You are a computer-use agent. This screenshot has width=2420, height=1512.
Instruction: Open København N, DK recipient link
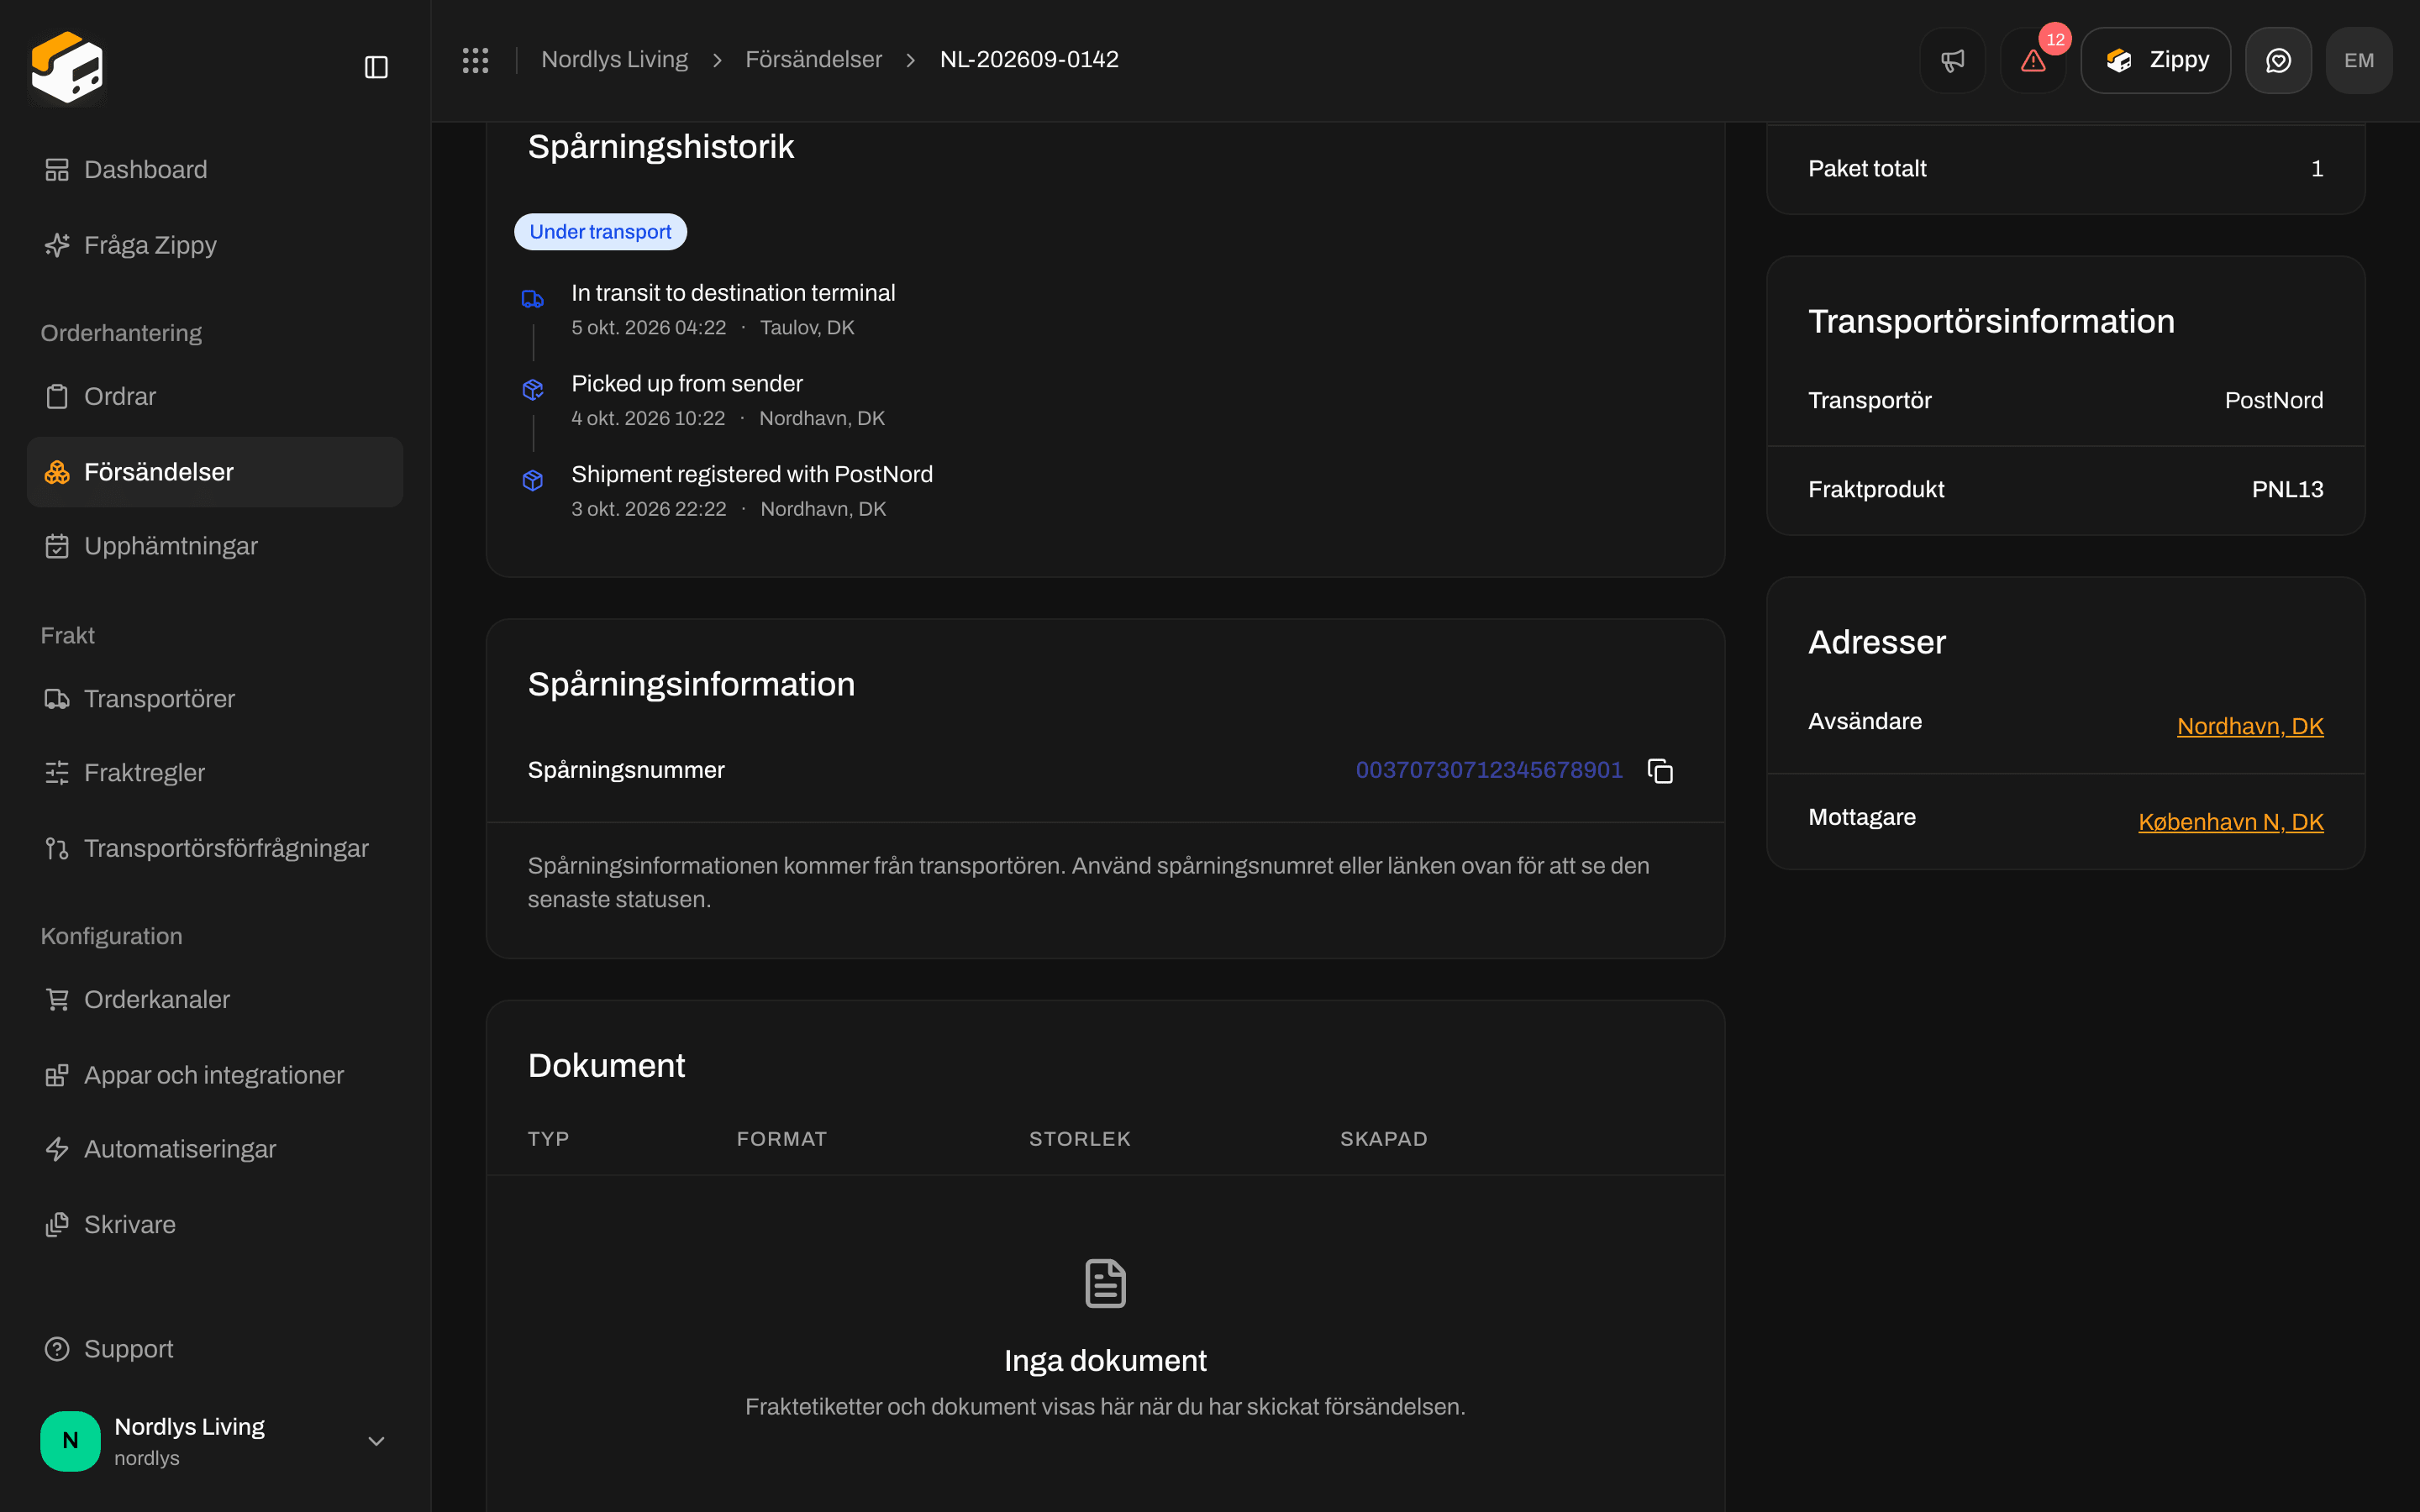click(2230, 822)
